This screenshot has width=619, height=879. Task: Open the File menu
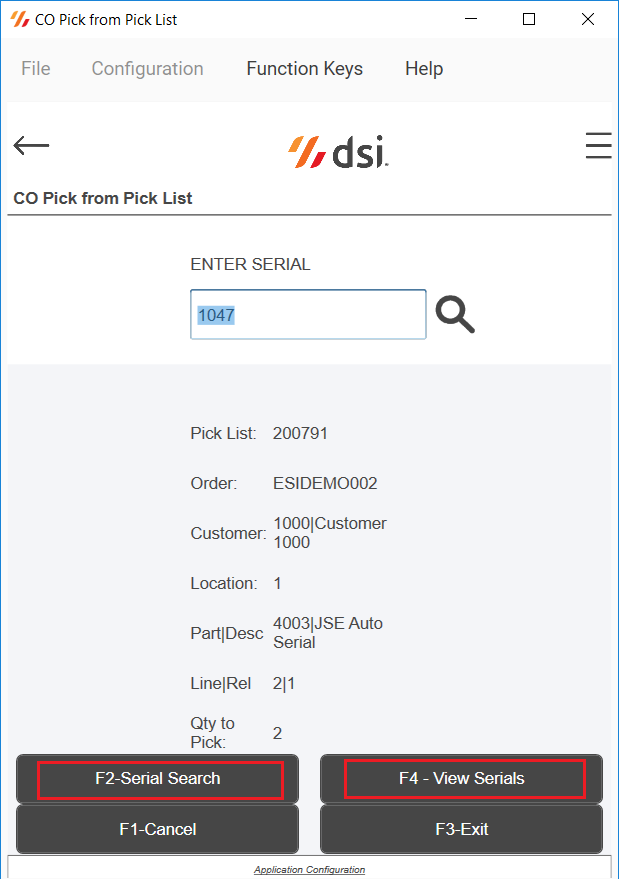36,68
